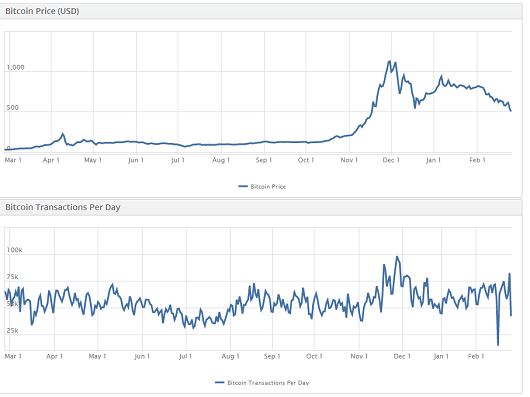Click the Dec 1 label on price chart axis
530x397 pixels.
pyautogui.click(x=391, y=160)
